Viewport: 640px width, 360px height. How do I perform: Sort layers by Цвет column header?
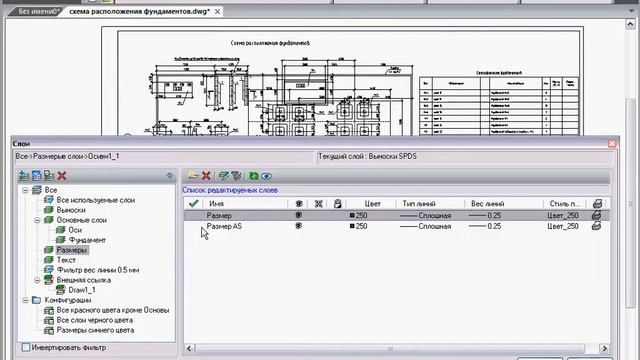372,203
